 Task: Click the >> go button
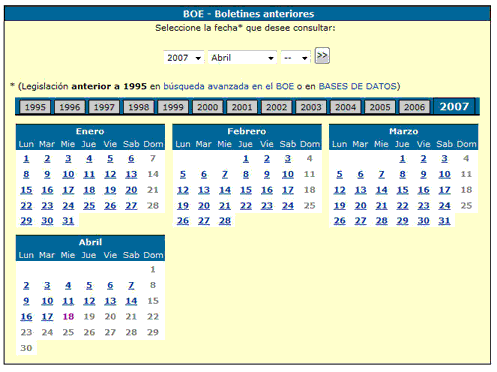[x=322, y=56]
